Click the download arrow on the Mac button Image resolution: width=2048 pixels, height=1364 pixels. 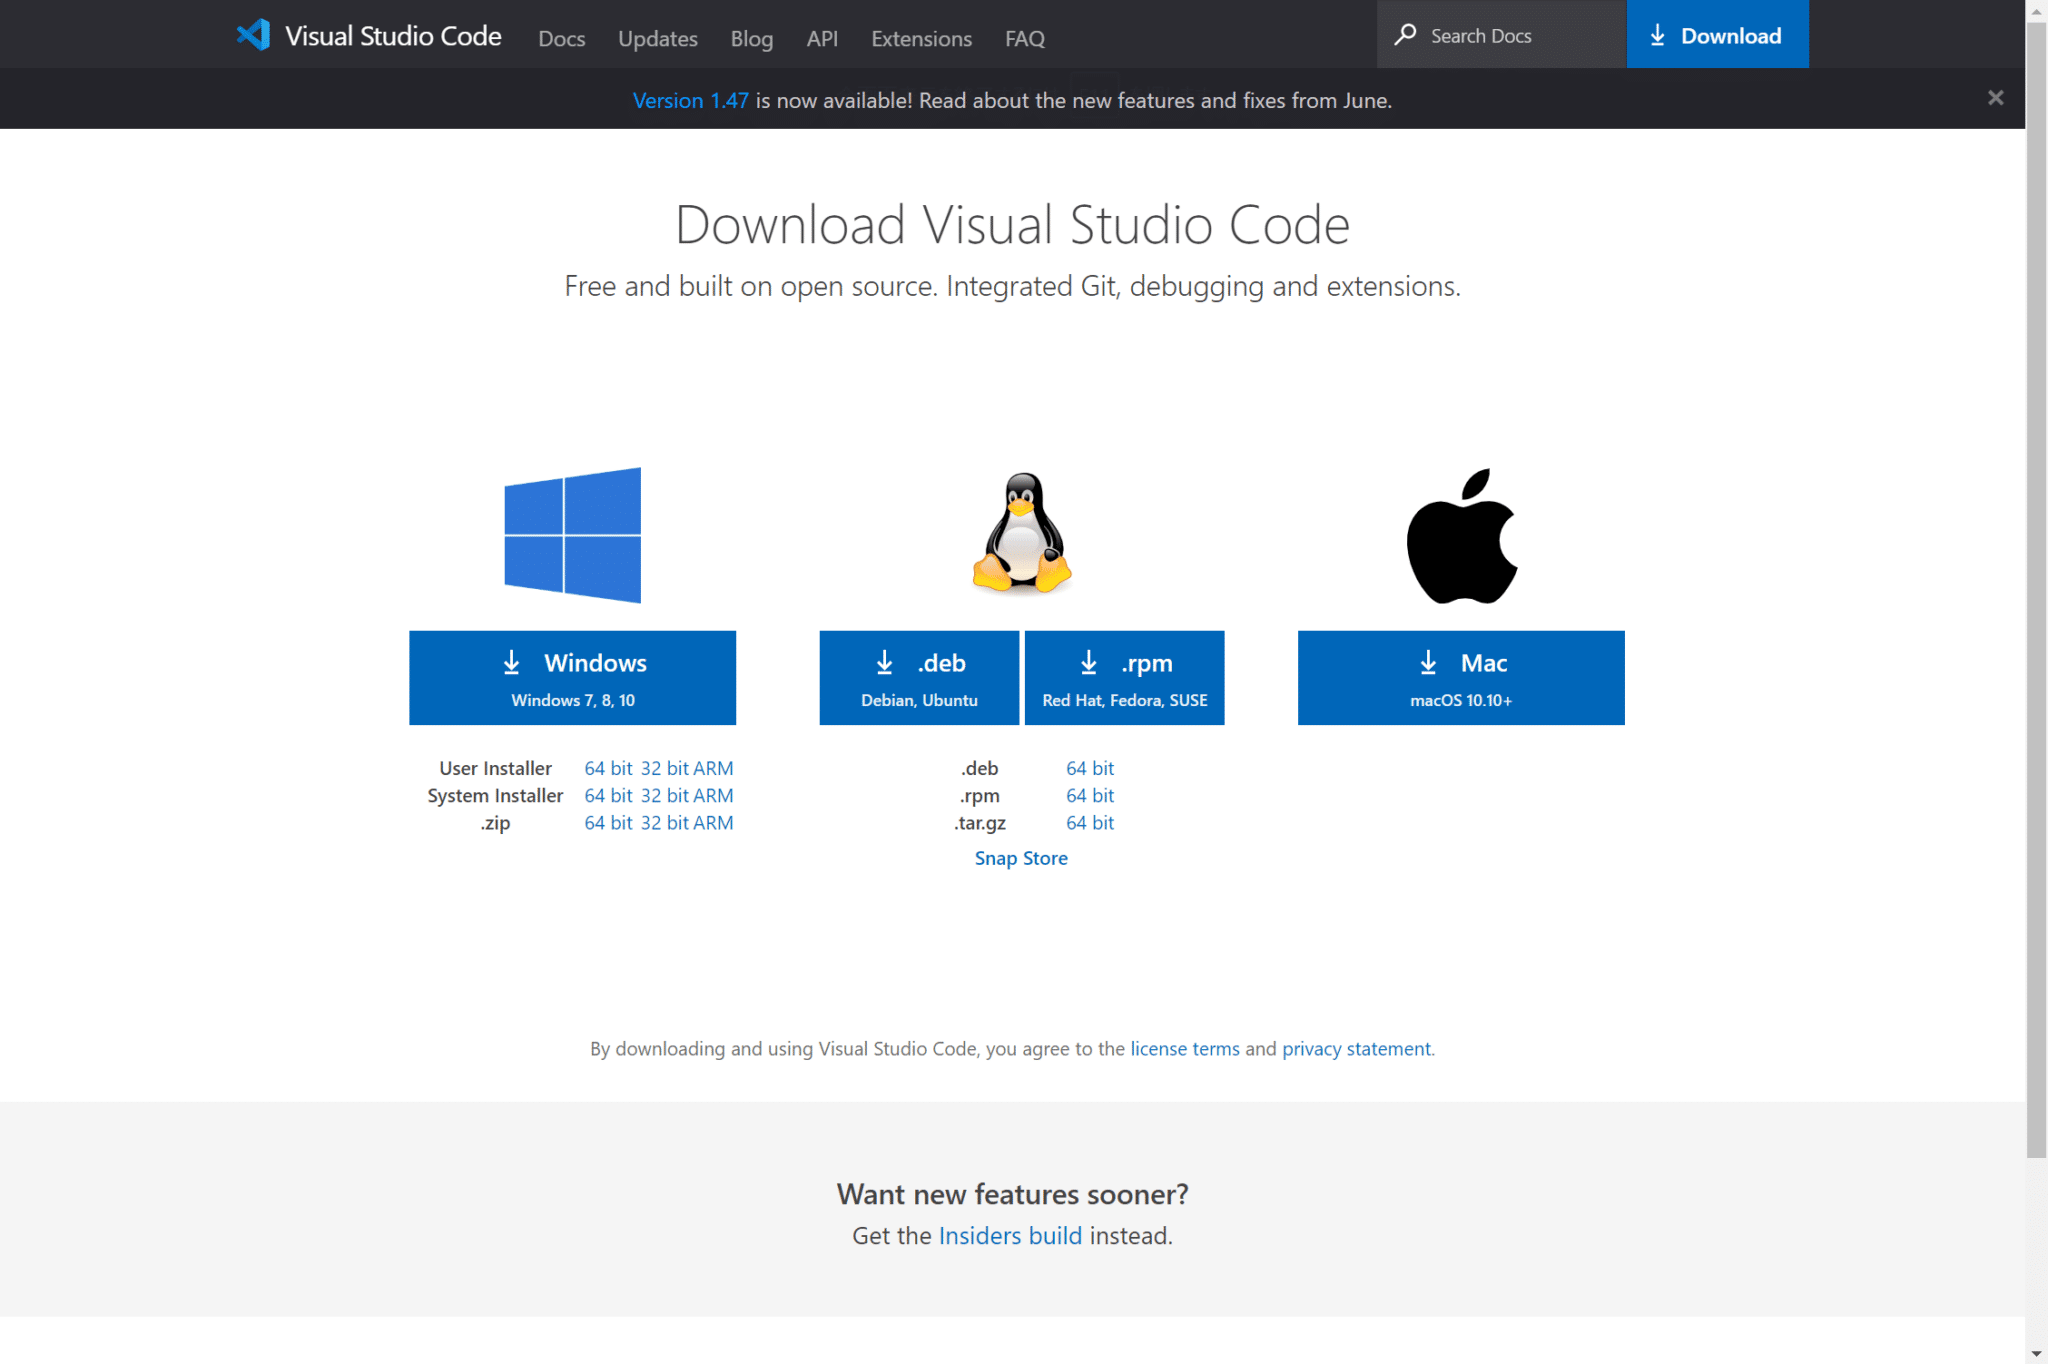click(1428, 662)
